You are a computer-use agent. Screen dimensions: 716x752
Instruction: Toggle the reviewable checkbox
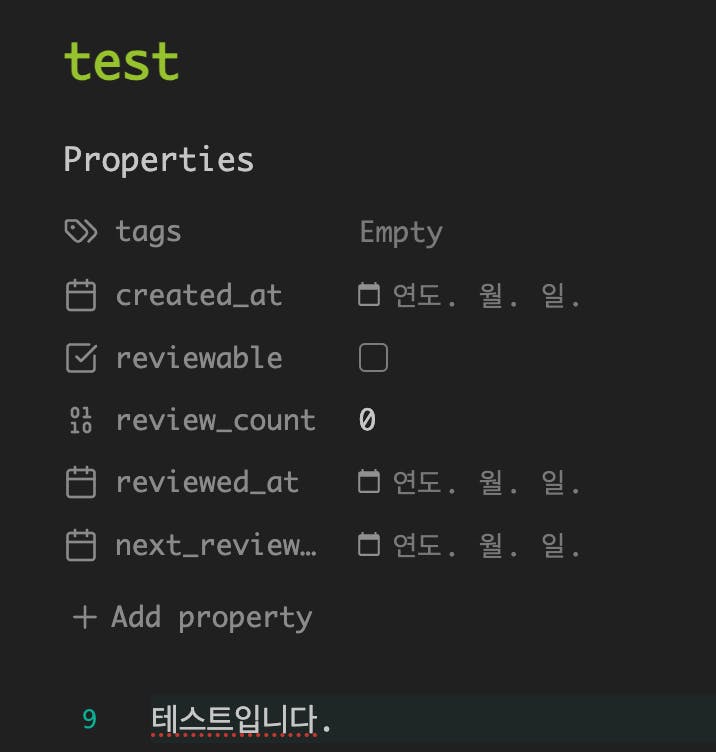(x=373, y=358)
